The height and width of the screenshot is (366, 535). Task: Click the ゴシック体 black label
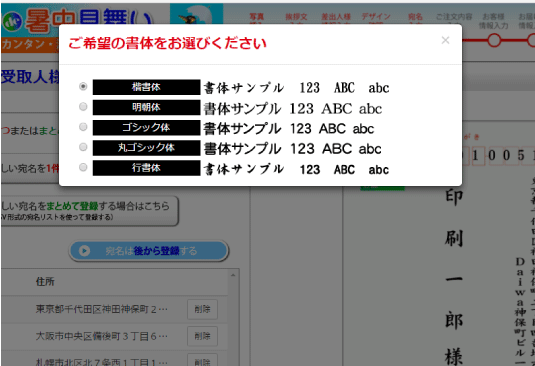146,128
